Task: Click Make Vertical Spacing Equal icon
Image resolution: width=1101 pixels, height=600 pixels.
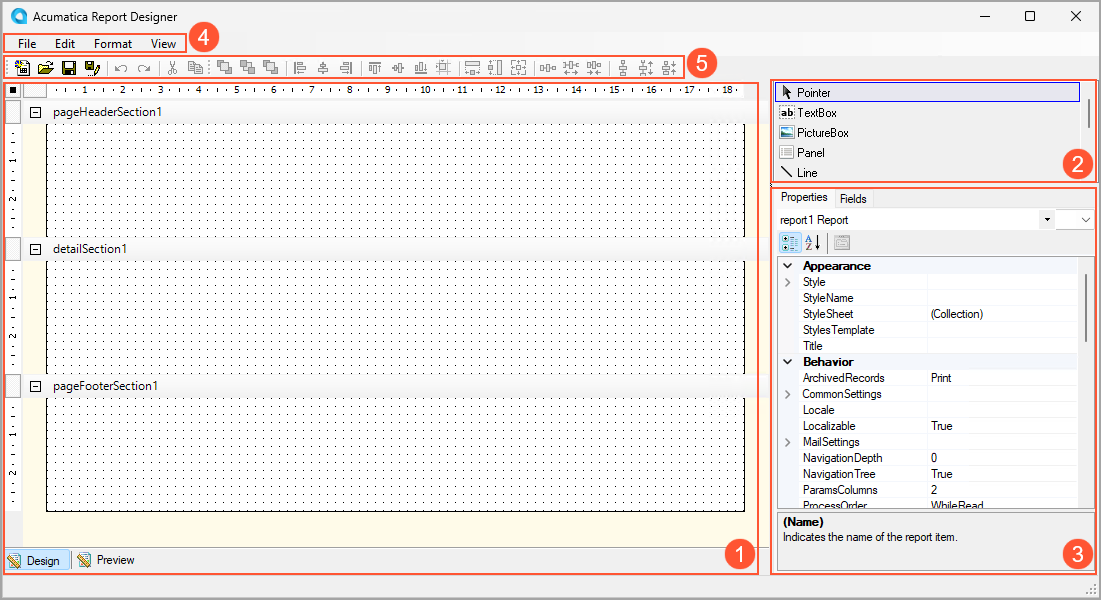Action: coord(623,67)
